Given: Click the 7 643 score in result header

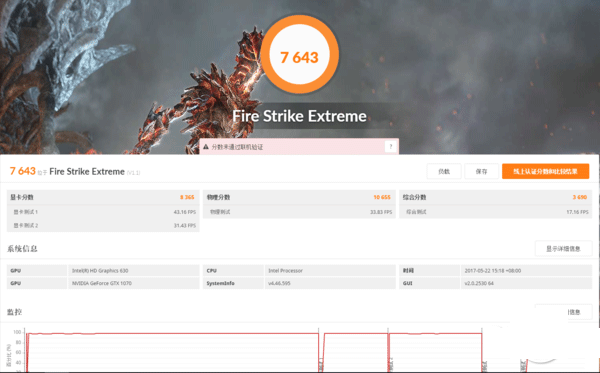Looking at the screenshot, I should point(23,171).
